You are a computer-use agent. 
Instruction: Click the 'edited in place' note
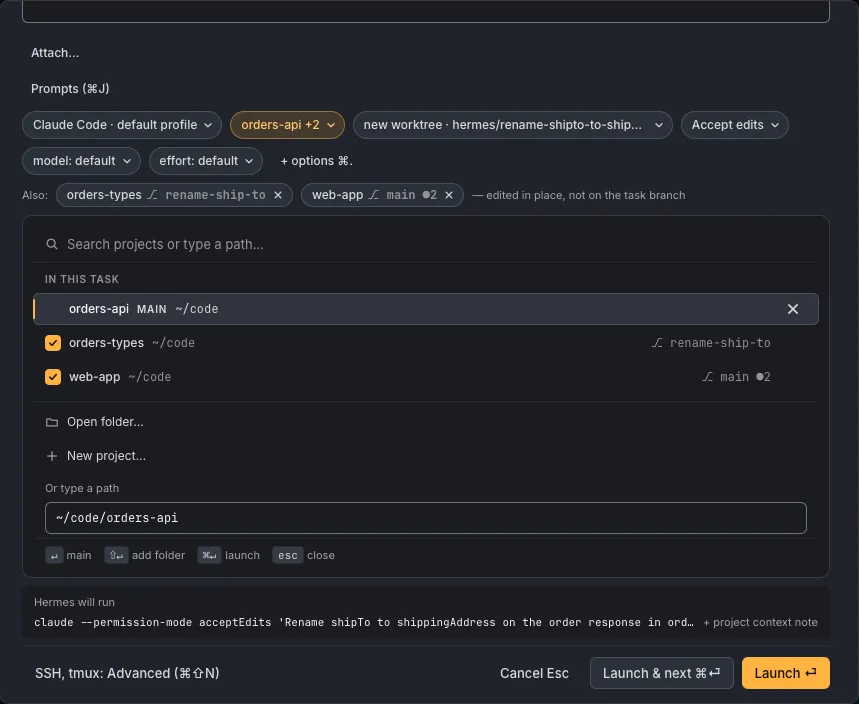click(x=579, y=196)
